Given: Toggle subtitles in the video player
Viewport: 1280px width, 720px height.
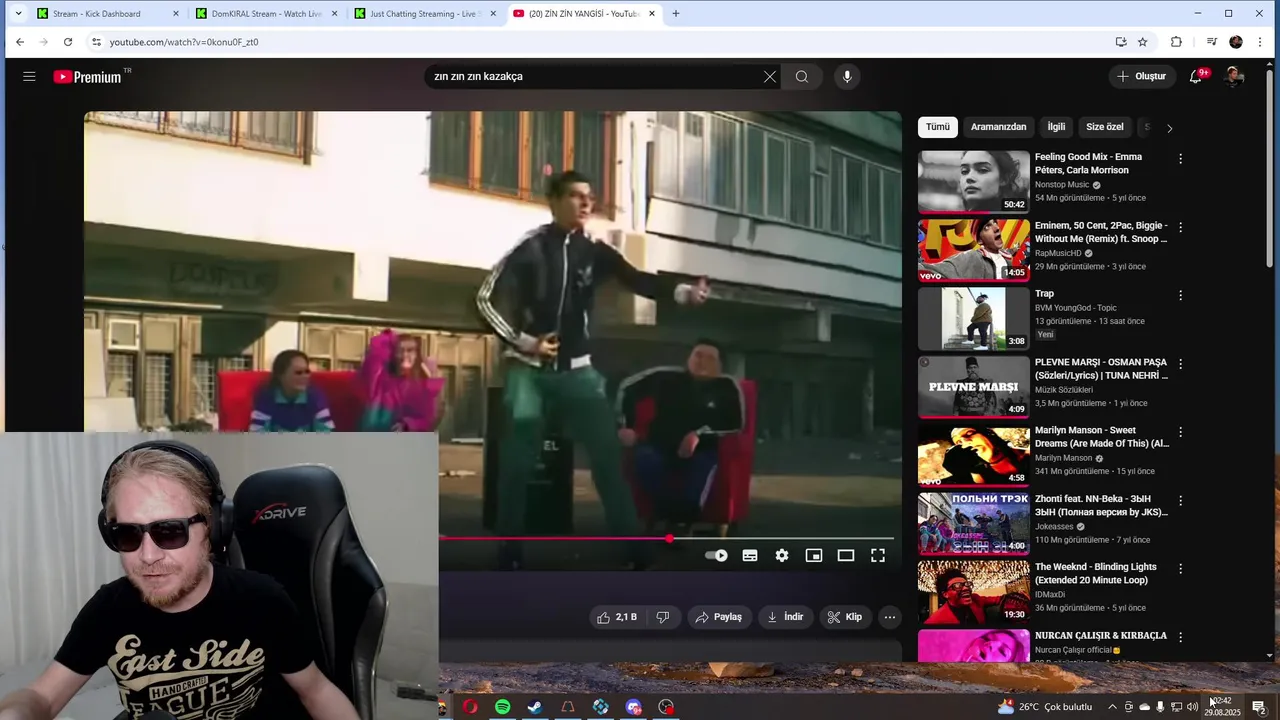Looking at the screenshot, I should point(750,556).
